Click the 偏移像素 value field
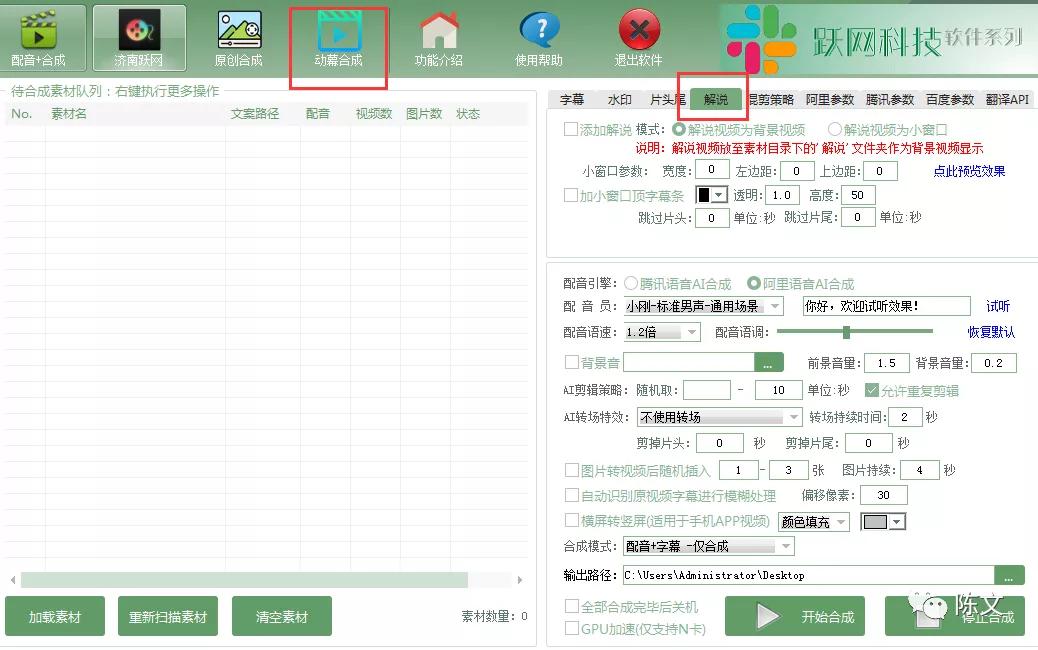 (x=883, y=495)
